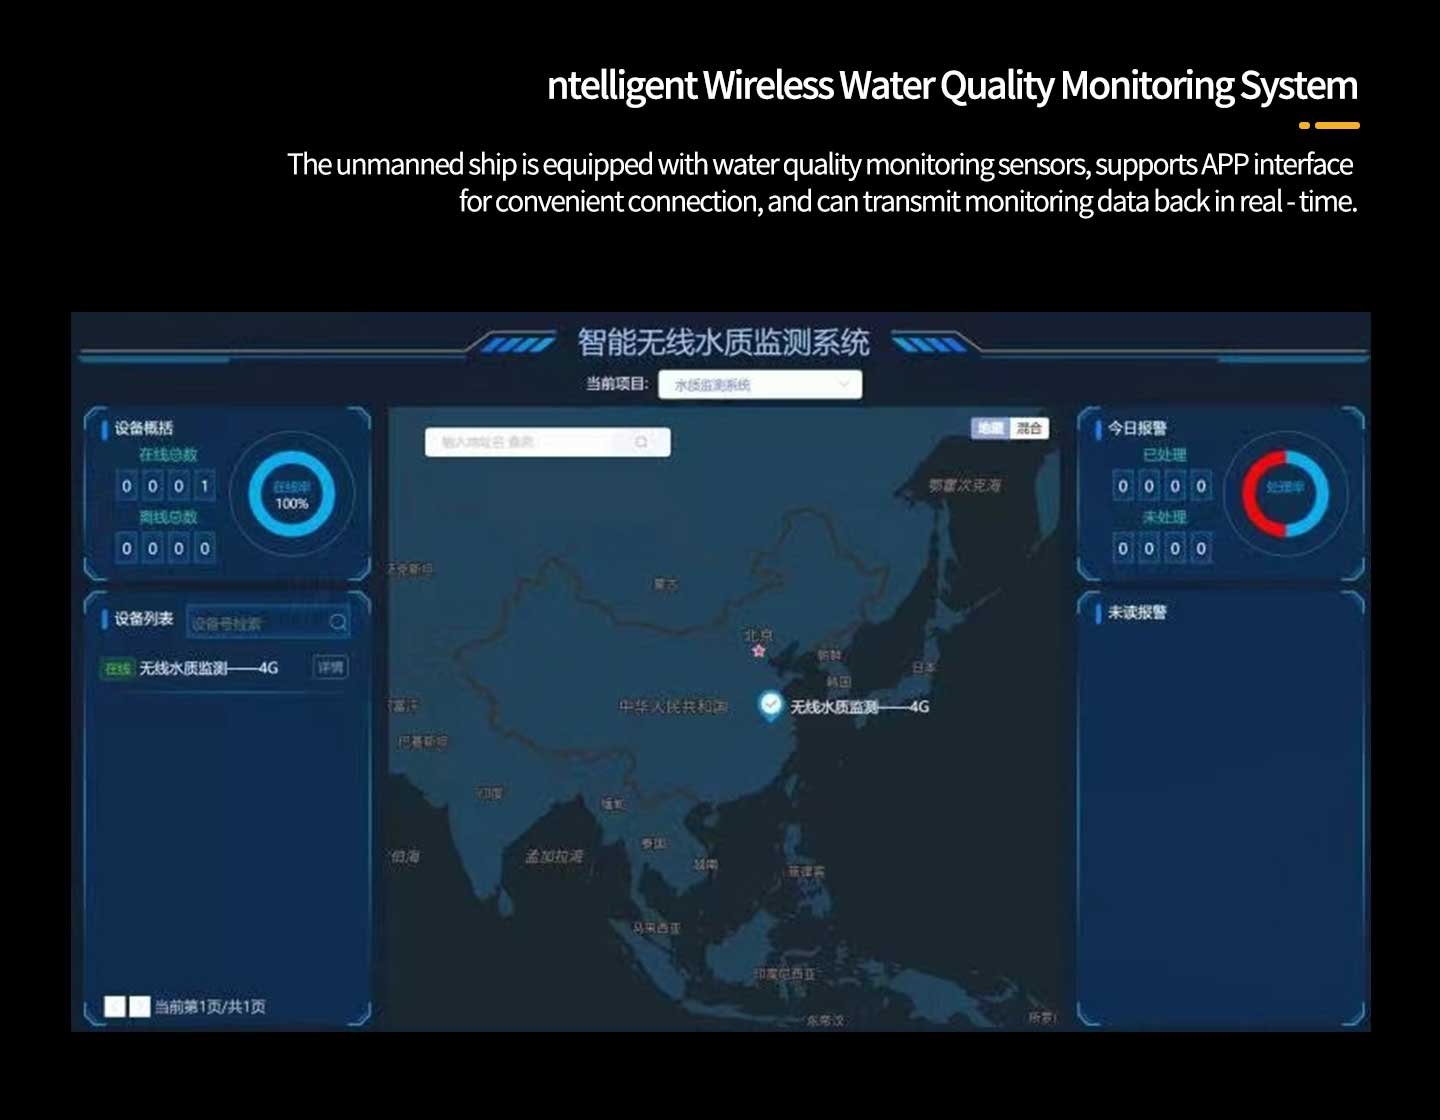
Task: Click the Beijing star marker on the map
Action: click(x=759, y=651)
